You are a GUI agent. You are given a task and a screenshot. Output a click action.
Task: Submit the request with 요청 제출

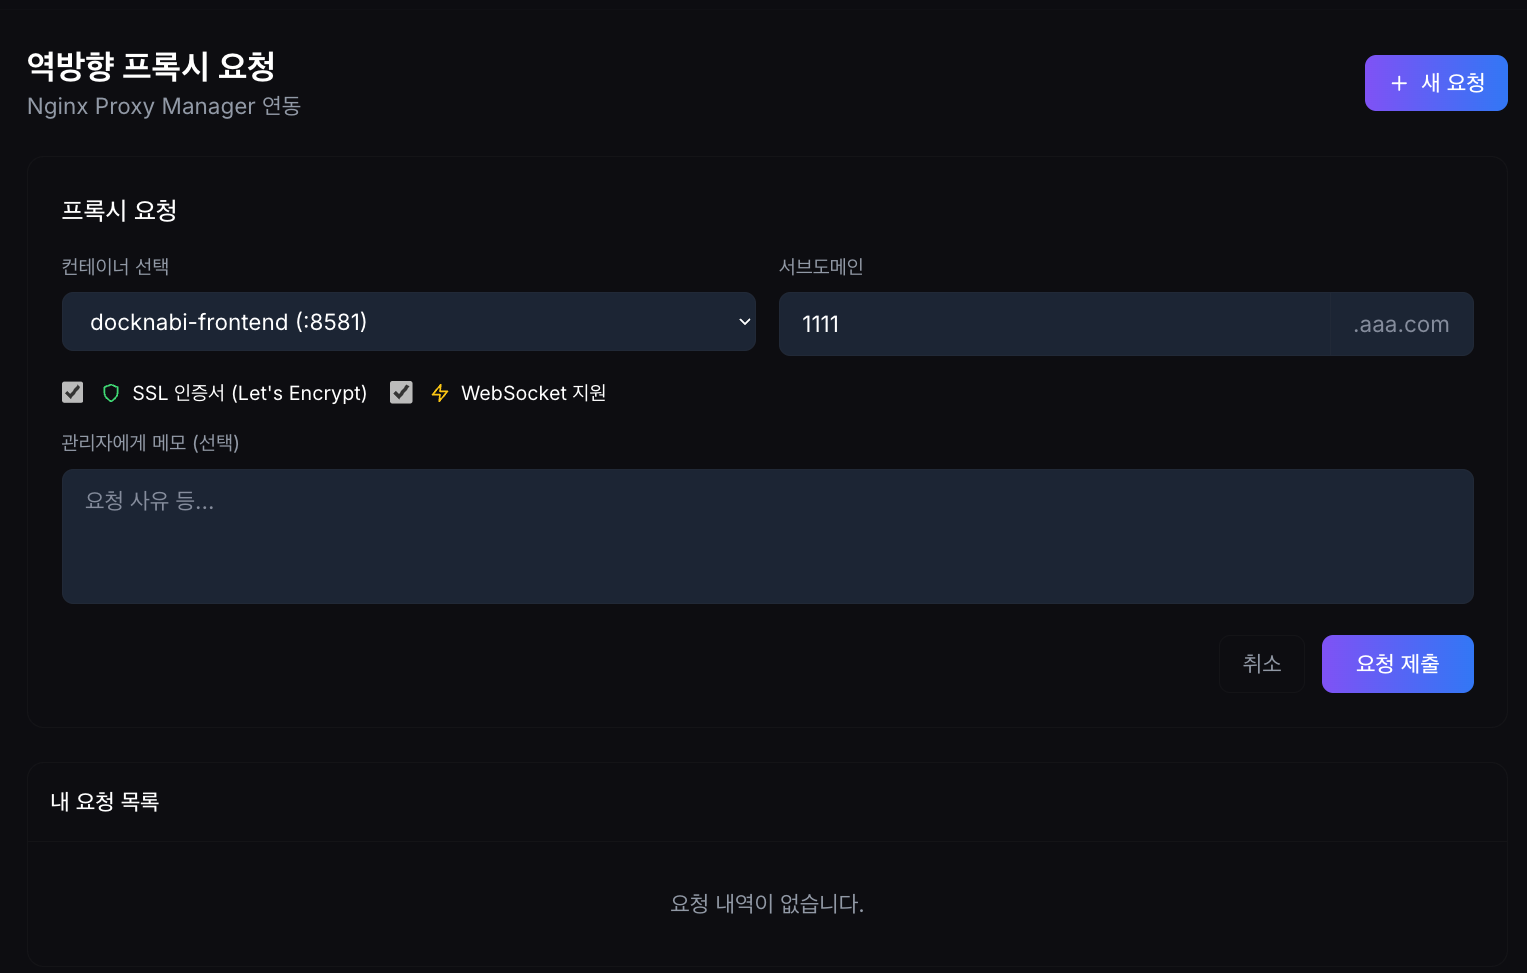1397,663
